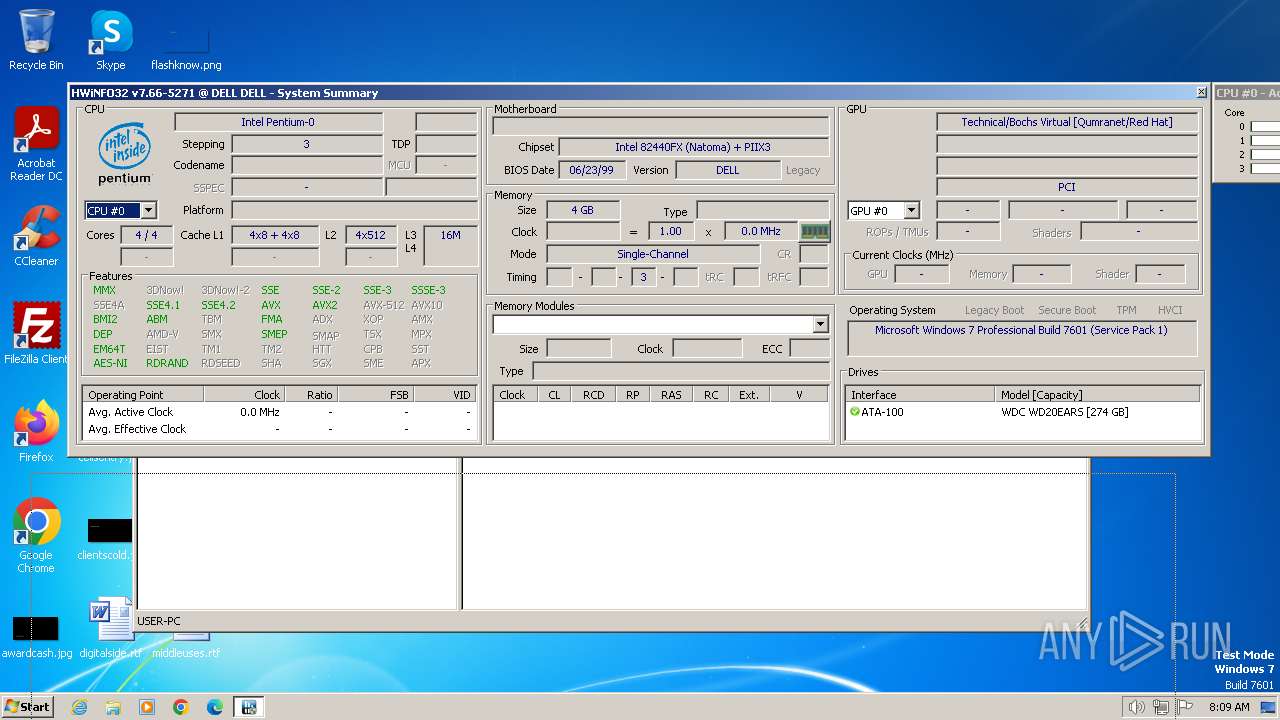The width and height of the screenshot is (1280, 720).
Task: Click the network tray icon
Action: [x=1160, y=707]
